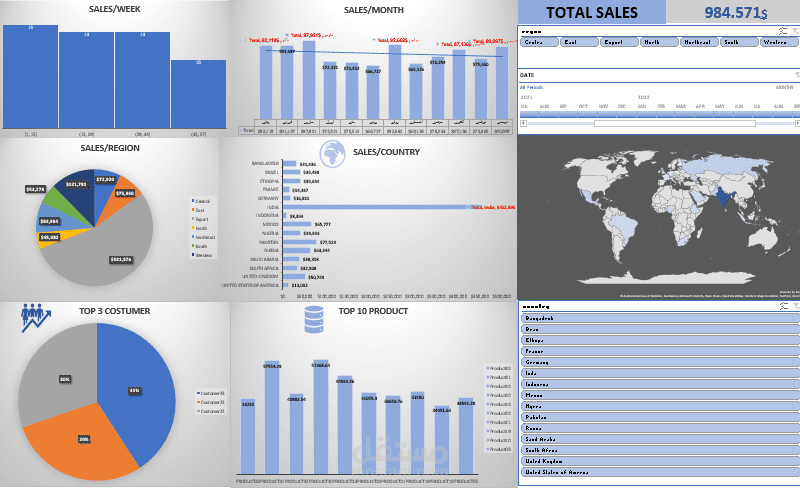The image size is (800, 490).
Task: Select the India bar in SALES/COUNTRY chart
Action: [x=376, y=207]
